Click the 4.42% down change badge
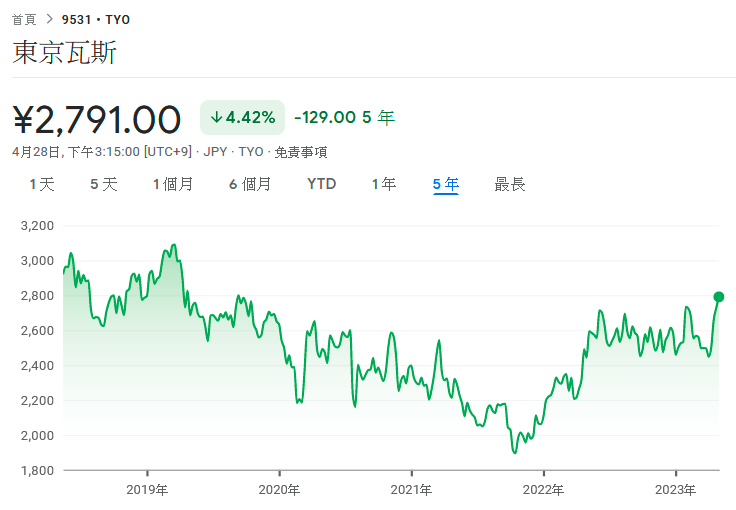Screen dimensions: 736x510 (x=242, y=117)
